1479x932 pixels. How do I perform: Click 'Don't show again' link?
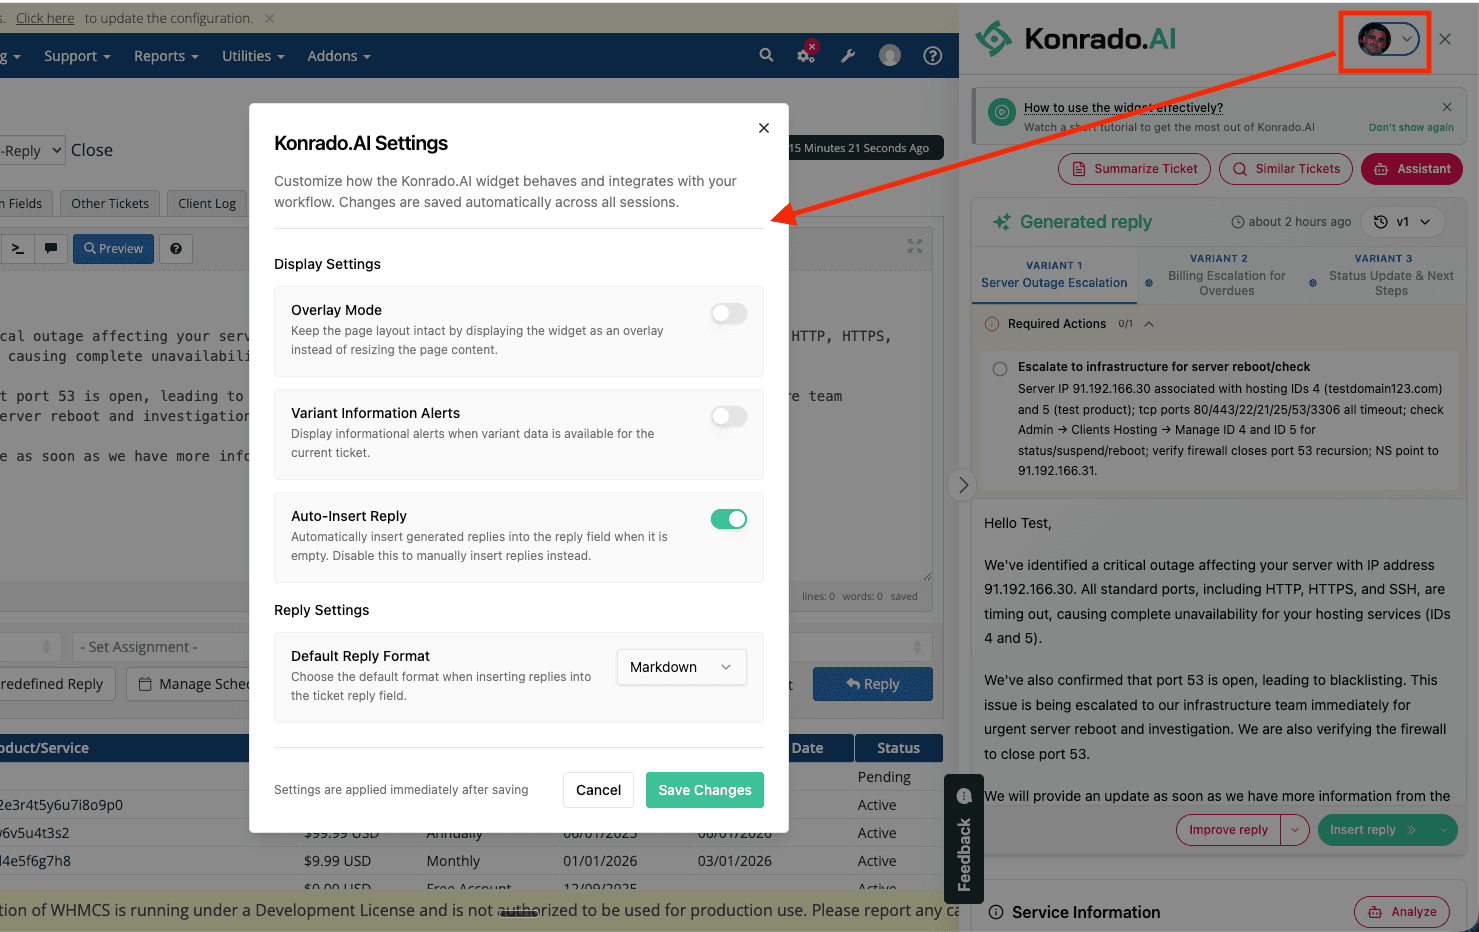1411,128
